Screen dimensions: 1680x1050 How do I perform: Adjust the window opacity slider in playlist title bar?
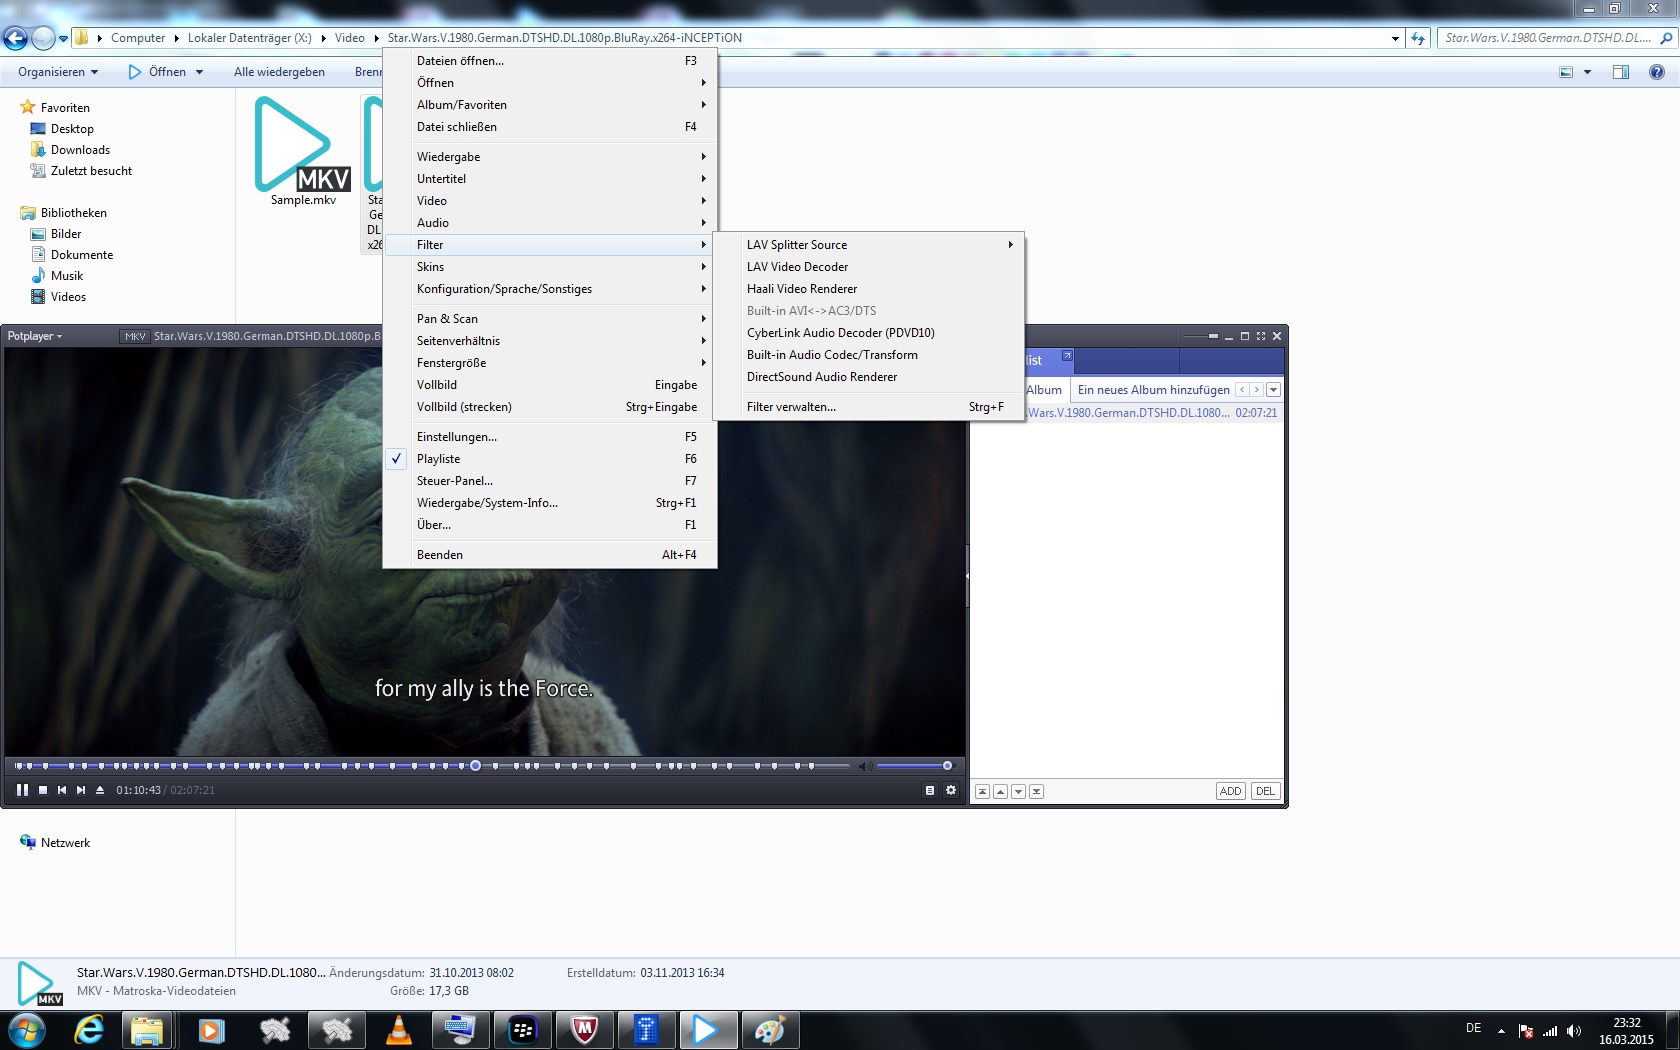tap(1213, 336)
